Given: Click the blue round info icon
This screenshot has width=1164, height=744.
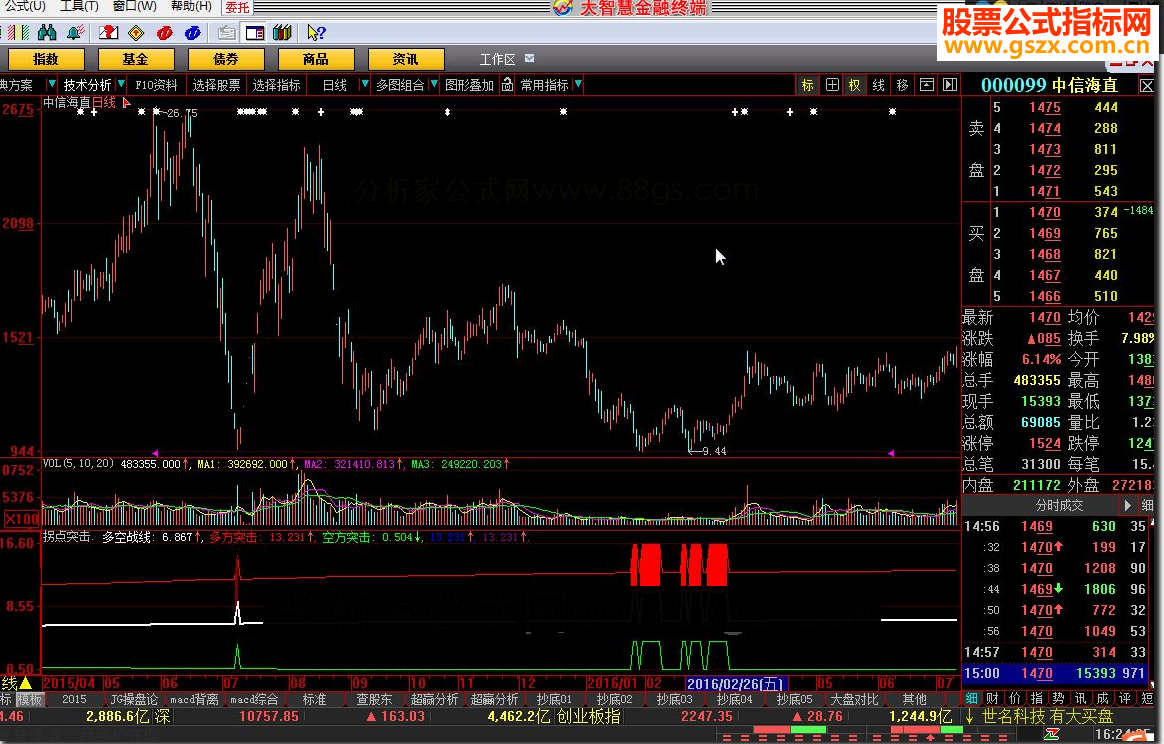Looking at the screenshot, I should pyautogui.click(x=192, y=33).
